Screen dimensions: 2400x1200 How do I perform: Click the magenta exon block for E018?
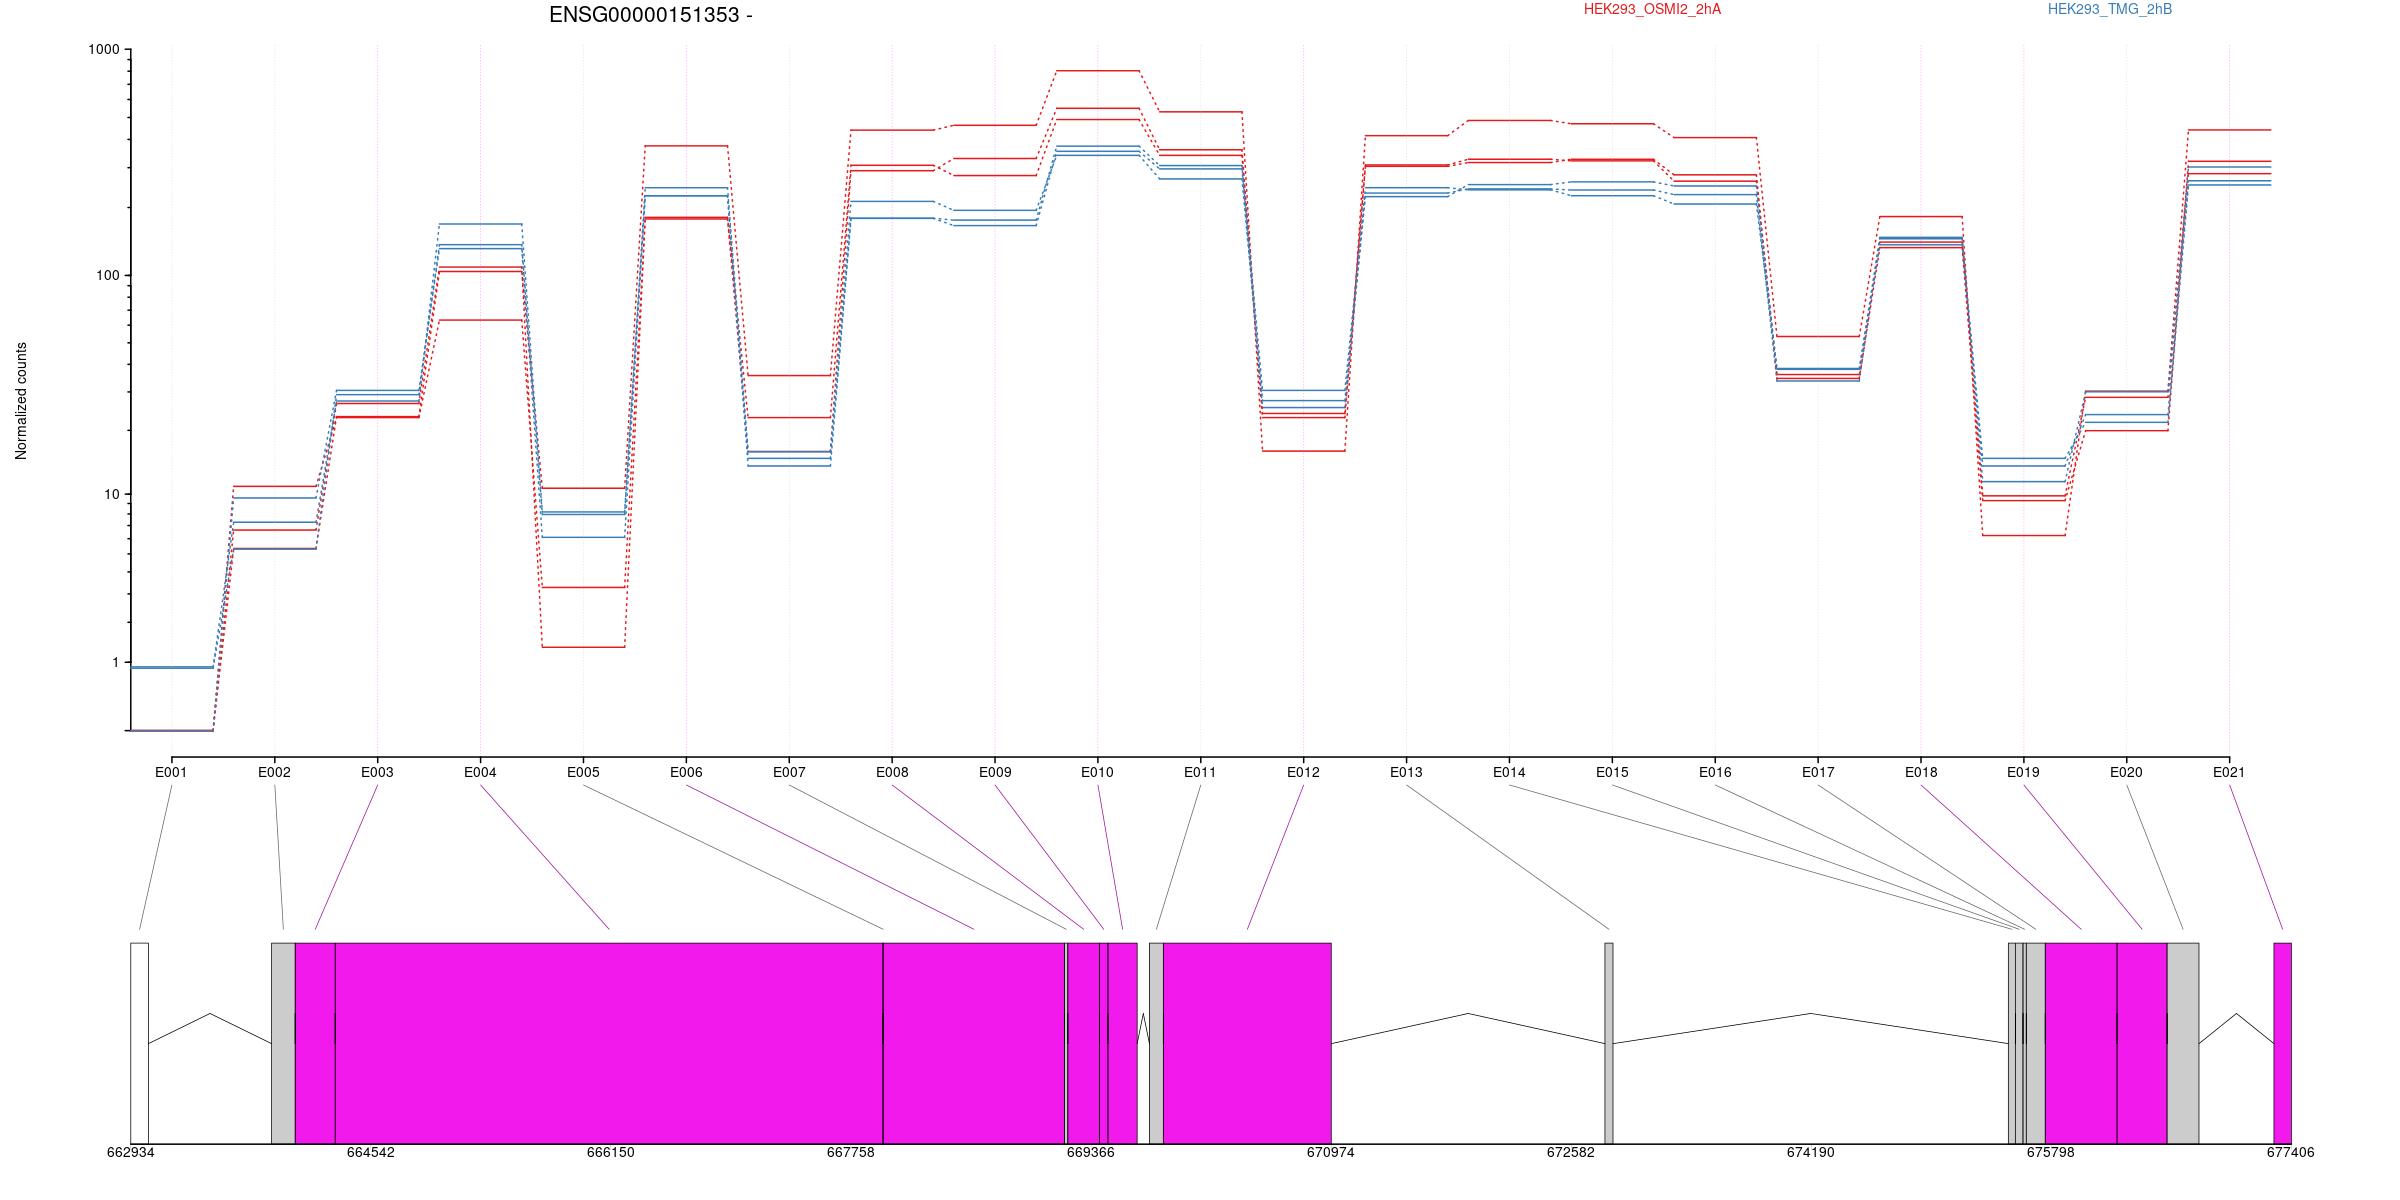(2081, 1043)
